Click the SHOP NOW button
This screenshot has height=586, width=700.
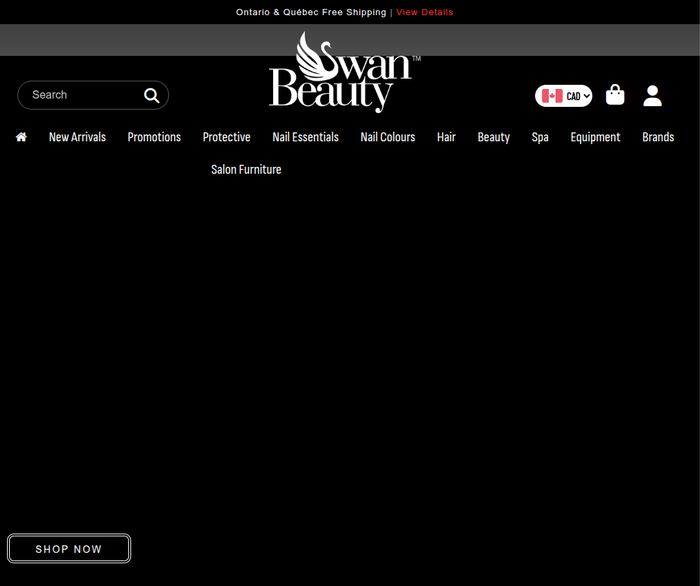[x=69, y=549]
